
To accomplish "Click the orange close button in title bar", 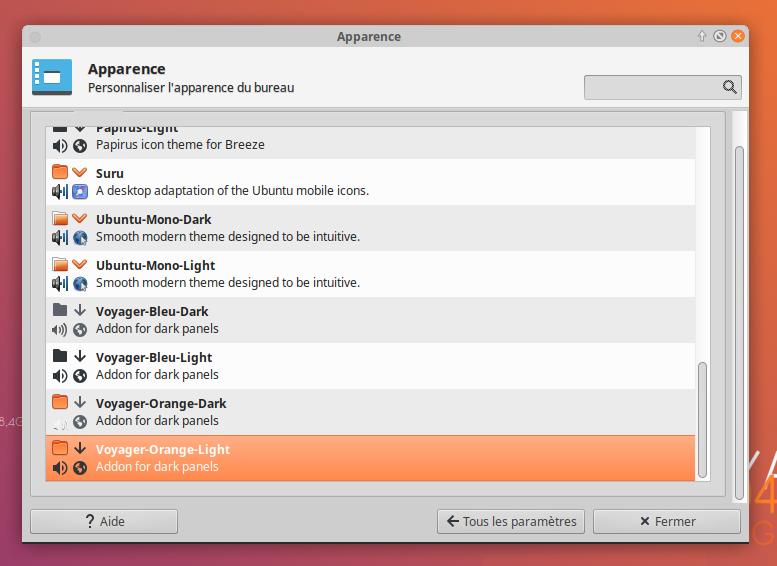I will point(738,36).
